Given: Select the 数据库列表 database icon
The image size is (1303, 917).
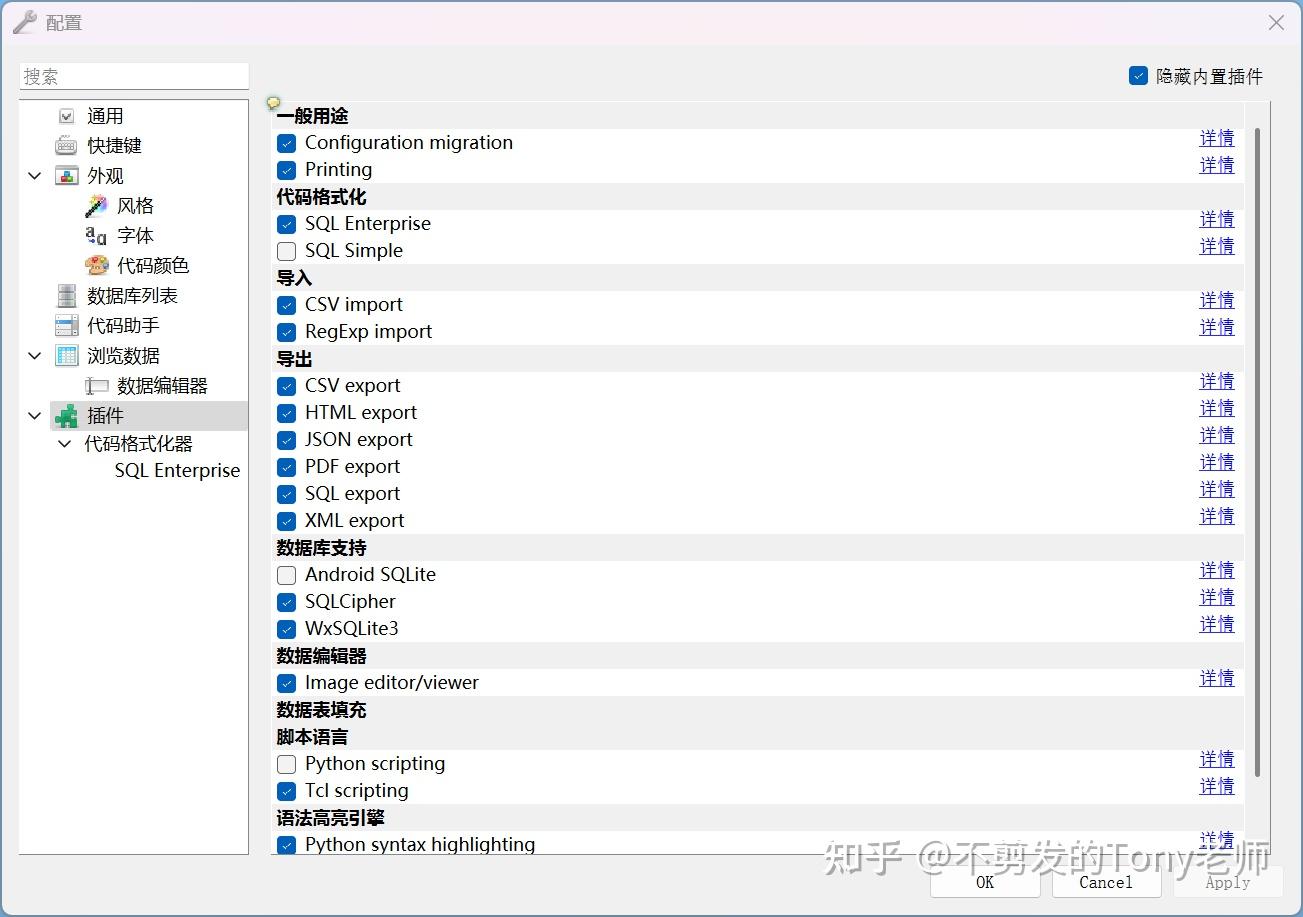Looking at the screenshot, I should [65, 295].
